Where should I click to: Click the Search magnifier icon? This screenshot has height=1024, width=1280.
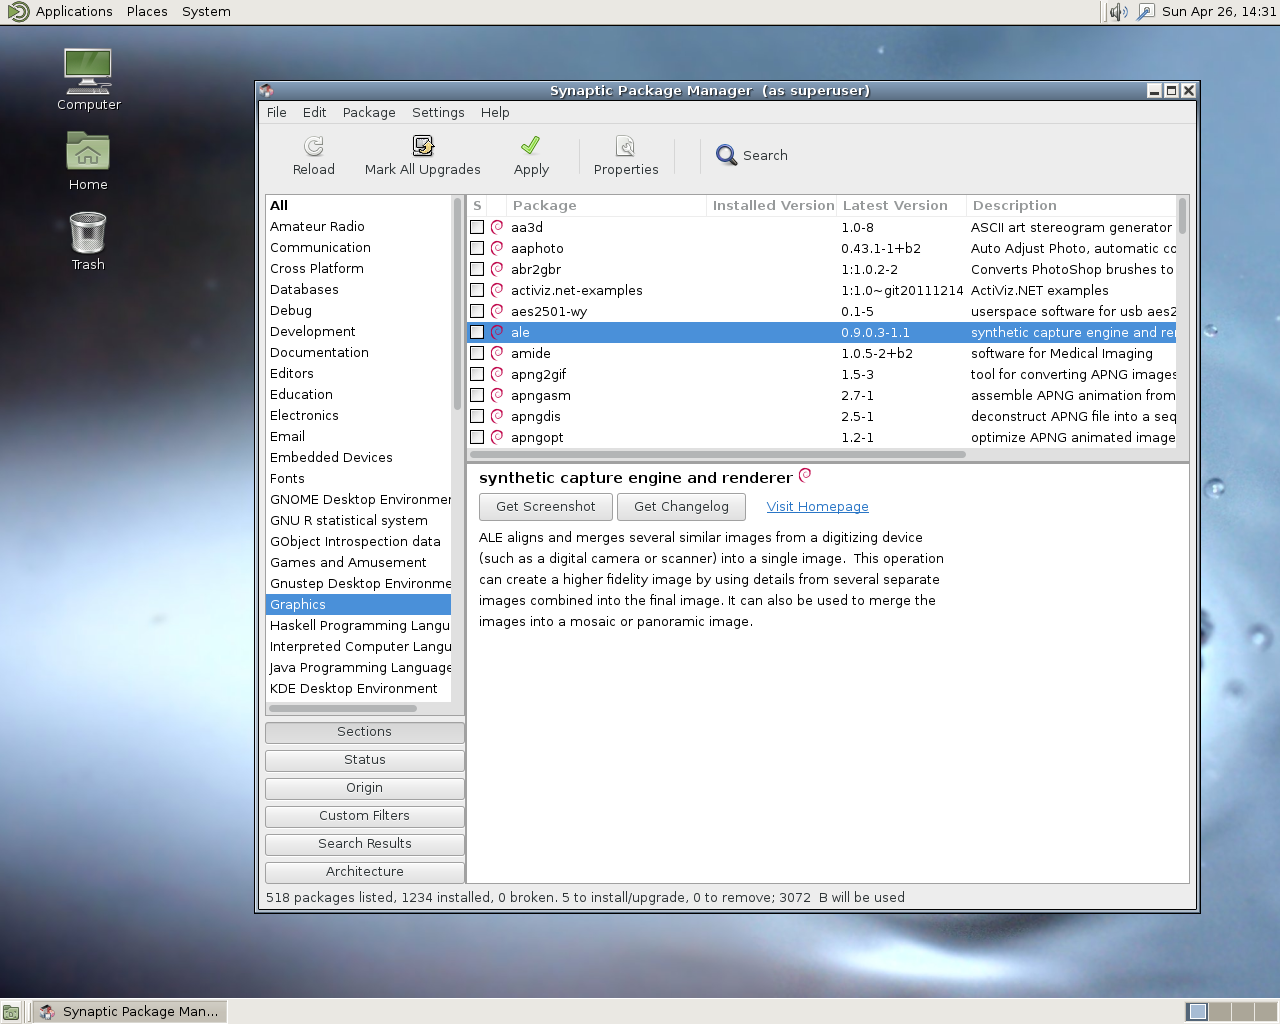point(727,155)
